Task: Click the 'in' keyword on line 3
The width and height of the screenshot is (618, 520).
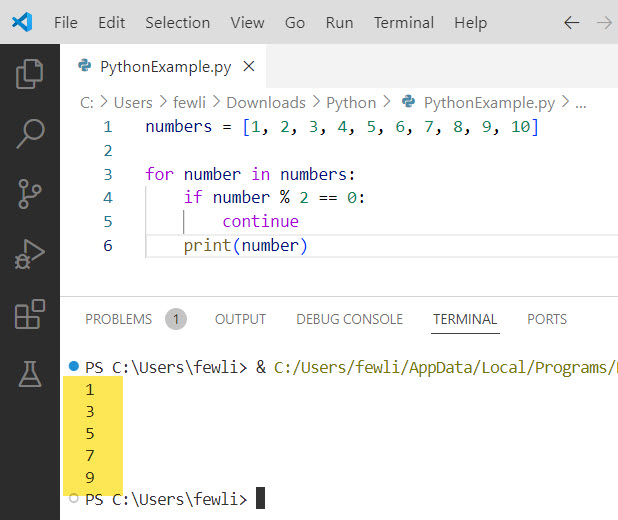Action: [261, 174]
